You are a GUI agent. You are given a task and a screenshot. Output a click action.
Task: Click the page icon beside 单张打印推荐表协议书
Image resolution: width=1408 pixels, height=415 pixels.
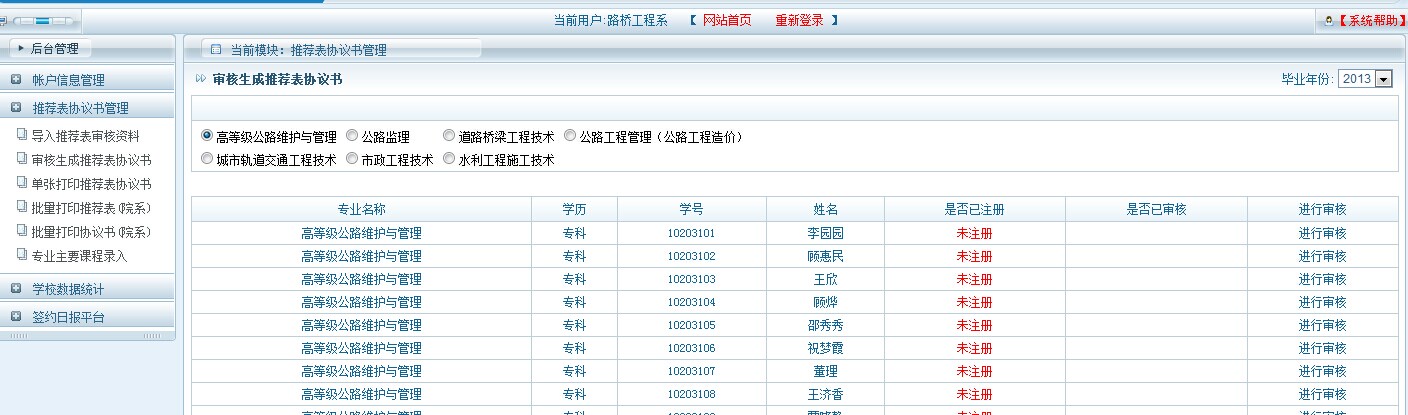pyautogui.click(x=22, y=183)
